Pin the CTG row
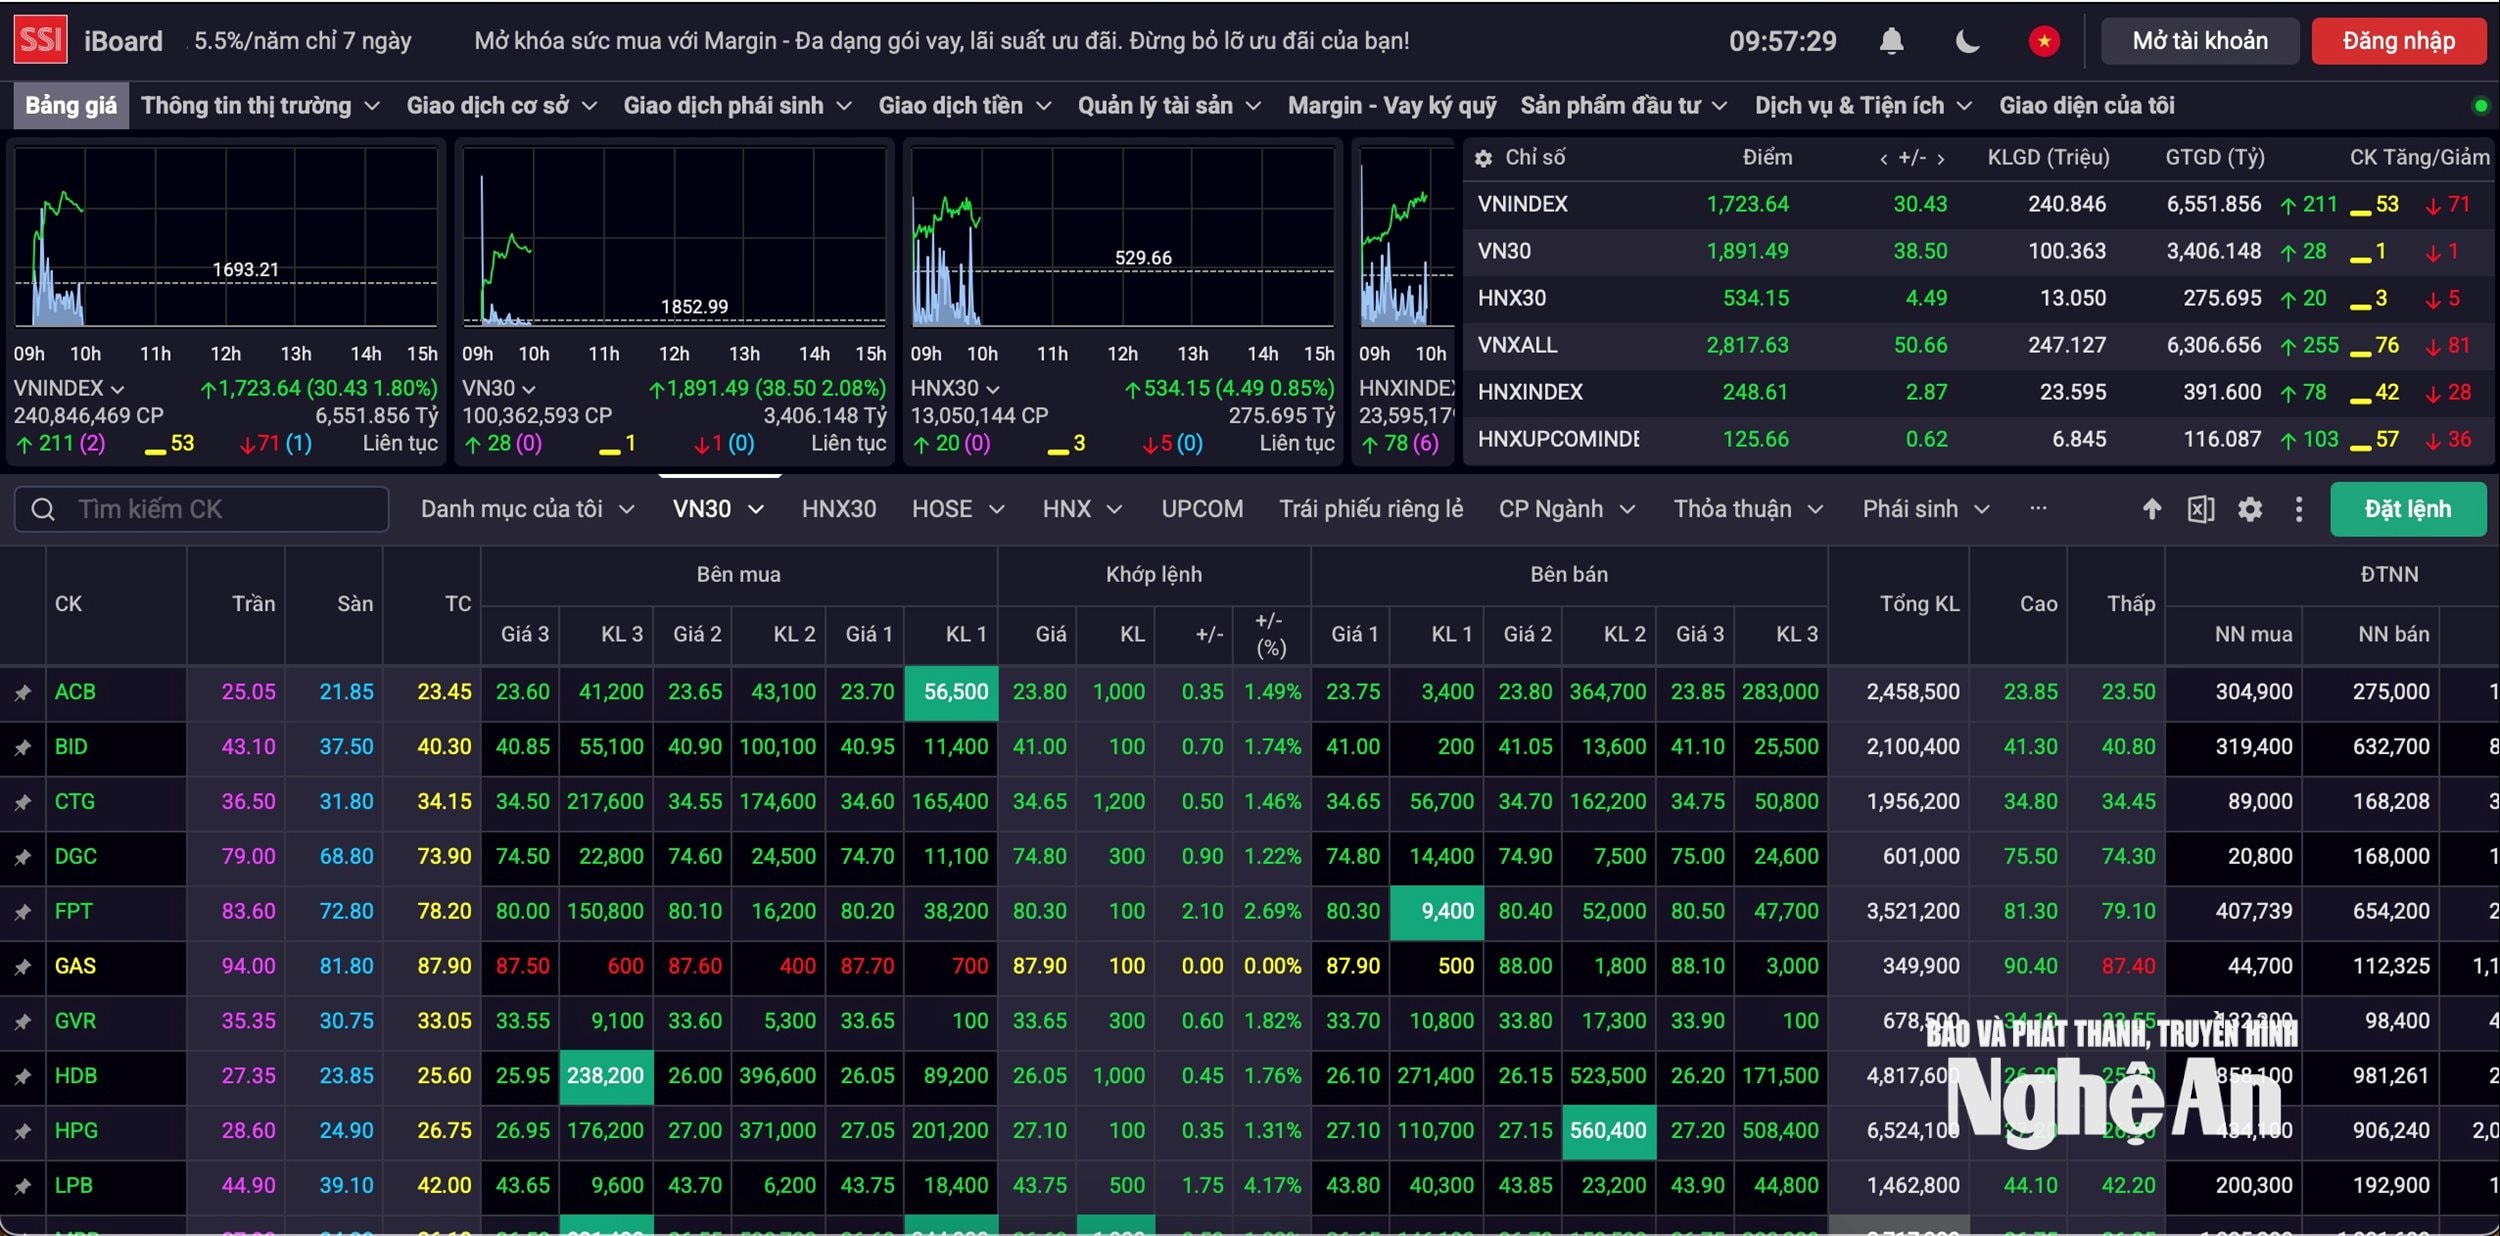 pyautogui.click(x=22, y=802)
